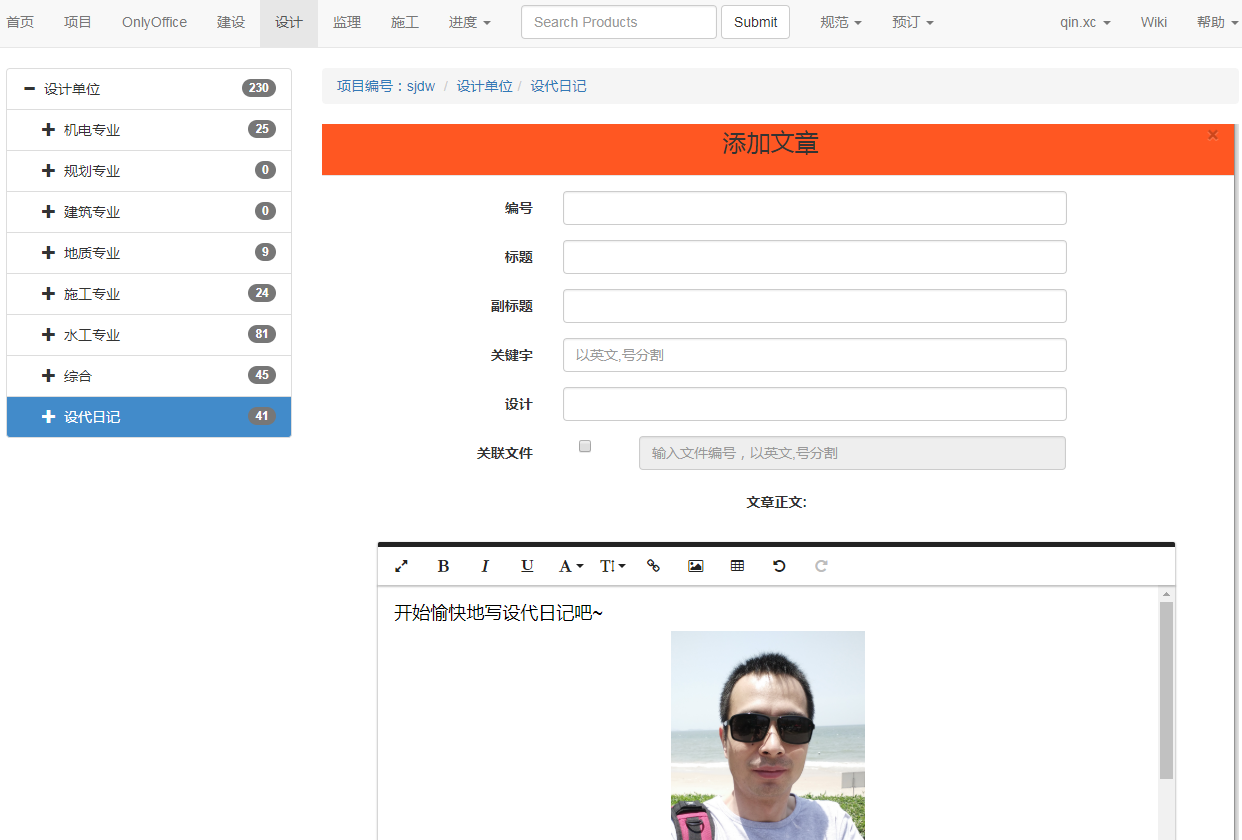Open font color dropdown in editor
The width and height of the screenshot is (1242, 840).
pos(570,566)
